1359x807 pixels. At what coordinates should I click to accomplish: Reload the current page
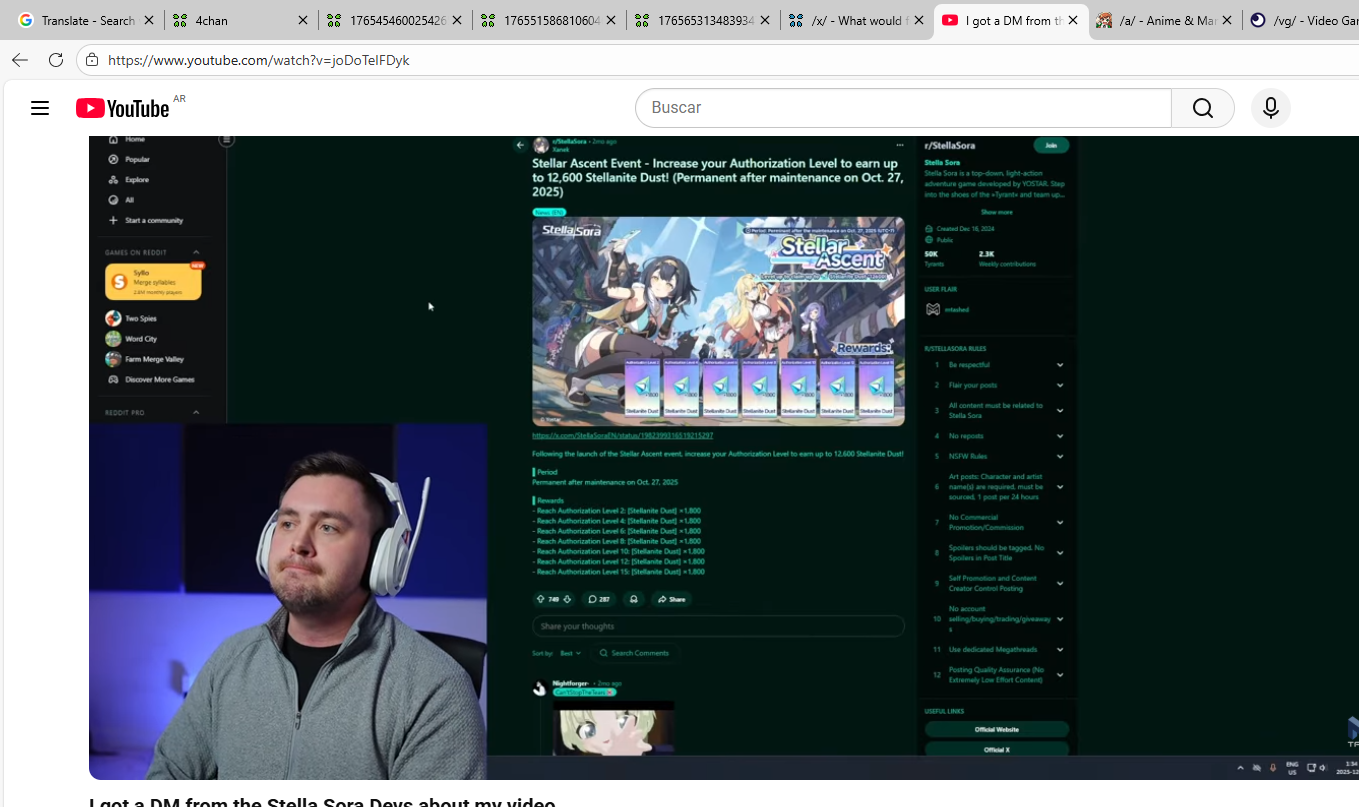pyautogui.click(x=56, y=60)
